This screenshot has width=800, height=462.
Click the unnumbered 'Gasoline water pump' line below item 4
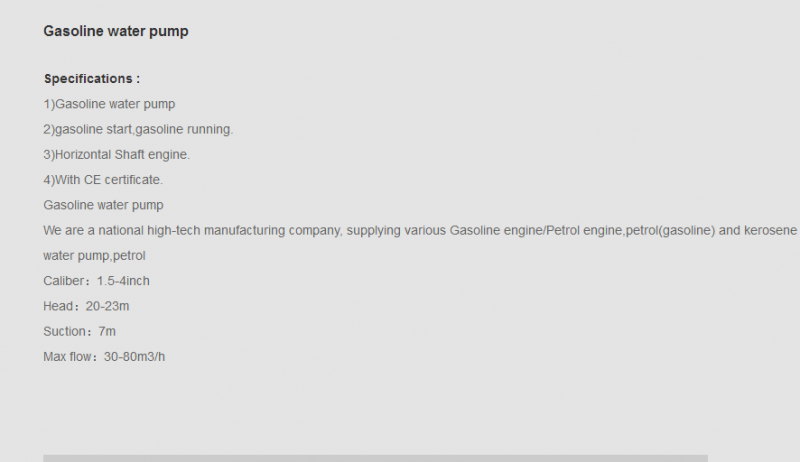104,205
